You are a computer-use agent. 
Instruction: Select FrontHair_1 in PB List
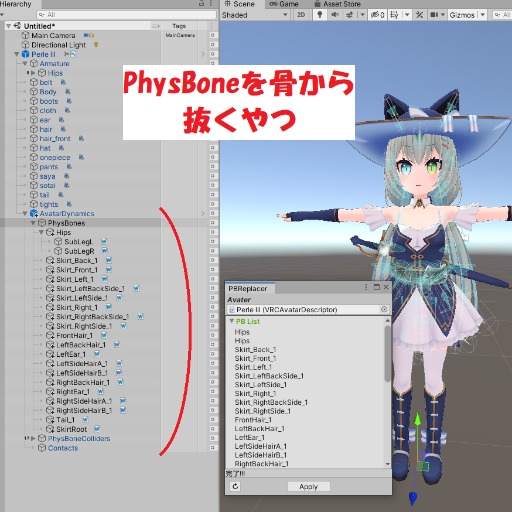pos(253,420)
